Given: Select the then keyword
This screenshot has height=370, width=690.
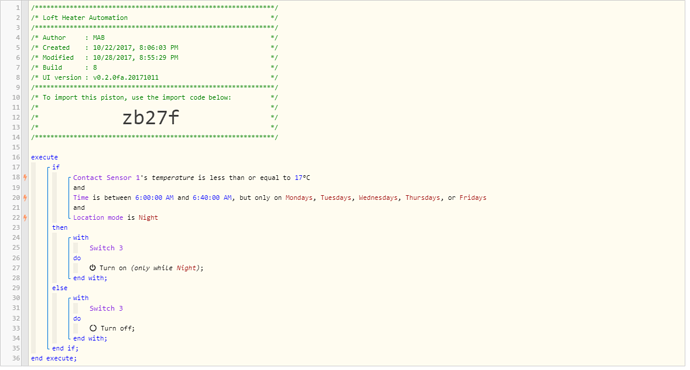Looking at the screenshot, I should [x=60, y=227].
